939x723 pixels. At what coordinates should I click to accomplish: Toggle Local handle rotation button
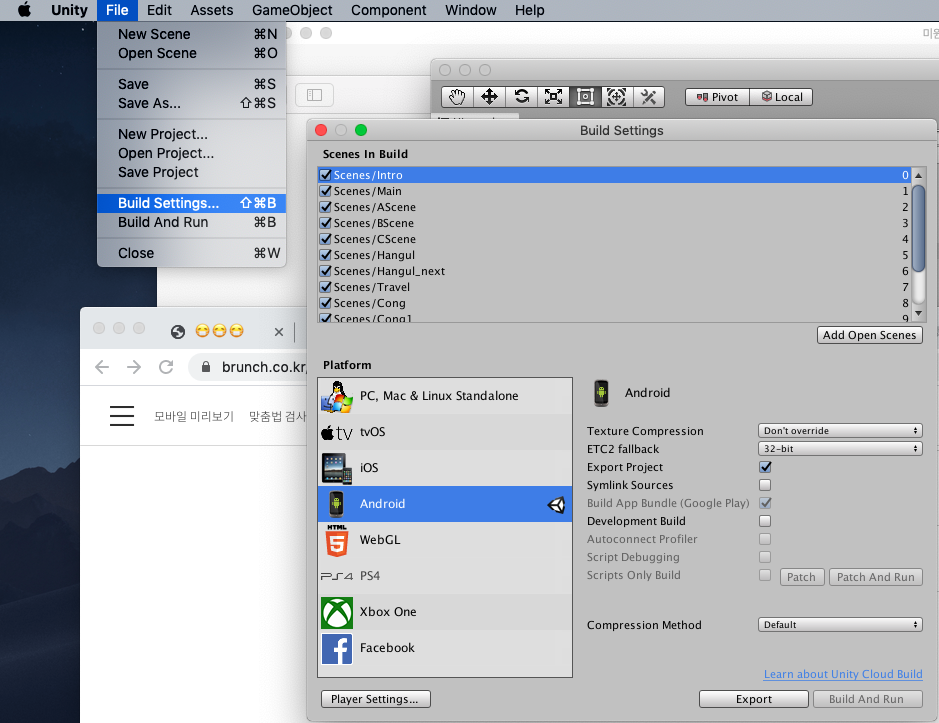[781, 97]
